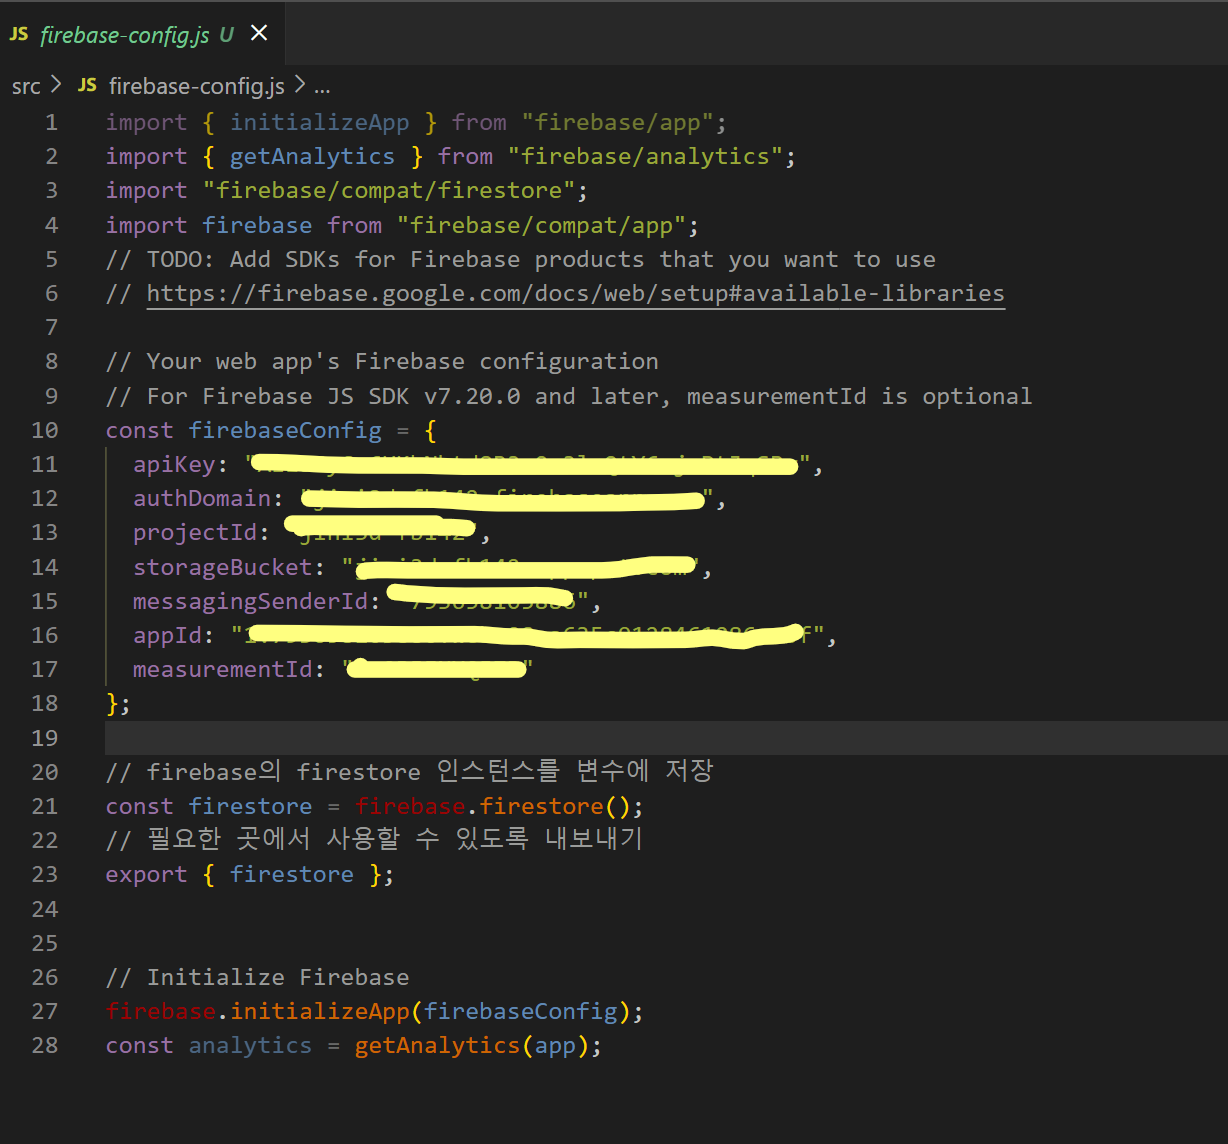Select line number 18 in the gutter

click(45, 703)
